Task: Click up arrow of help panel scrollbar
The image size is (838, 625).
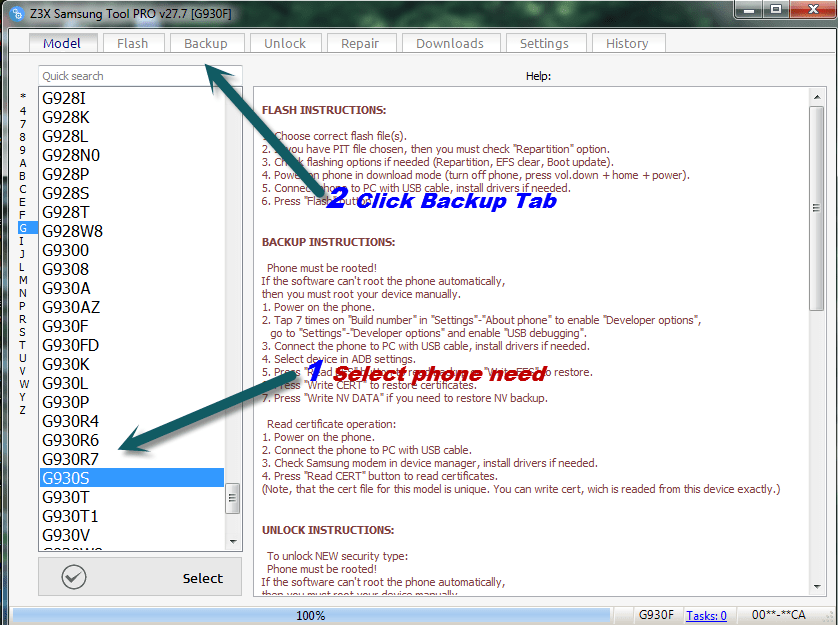Action: [817, 97]
